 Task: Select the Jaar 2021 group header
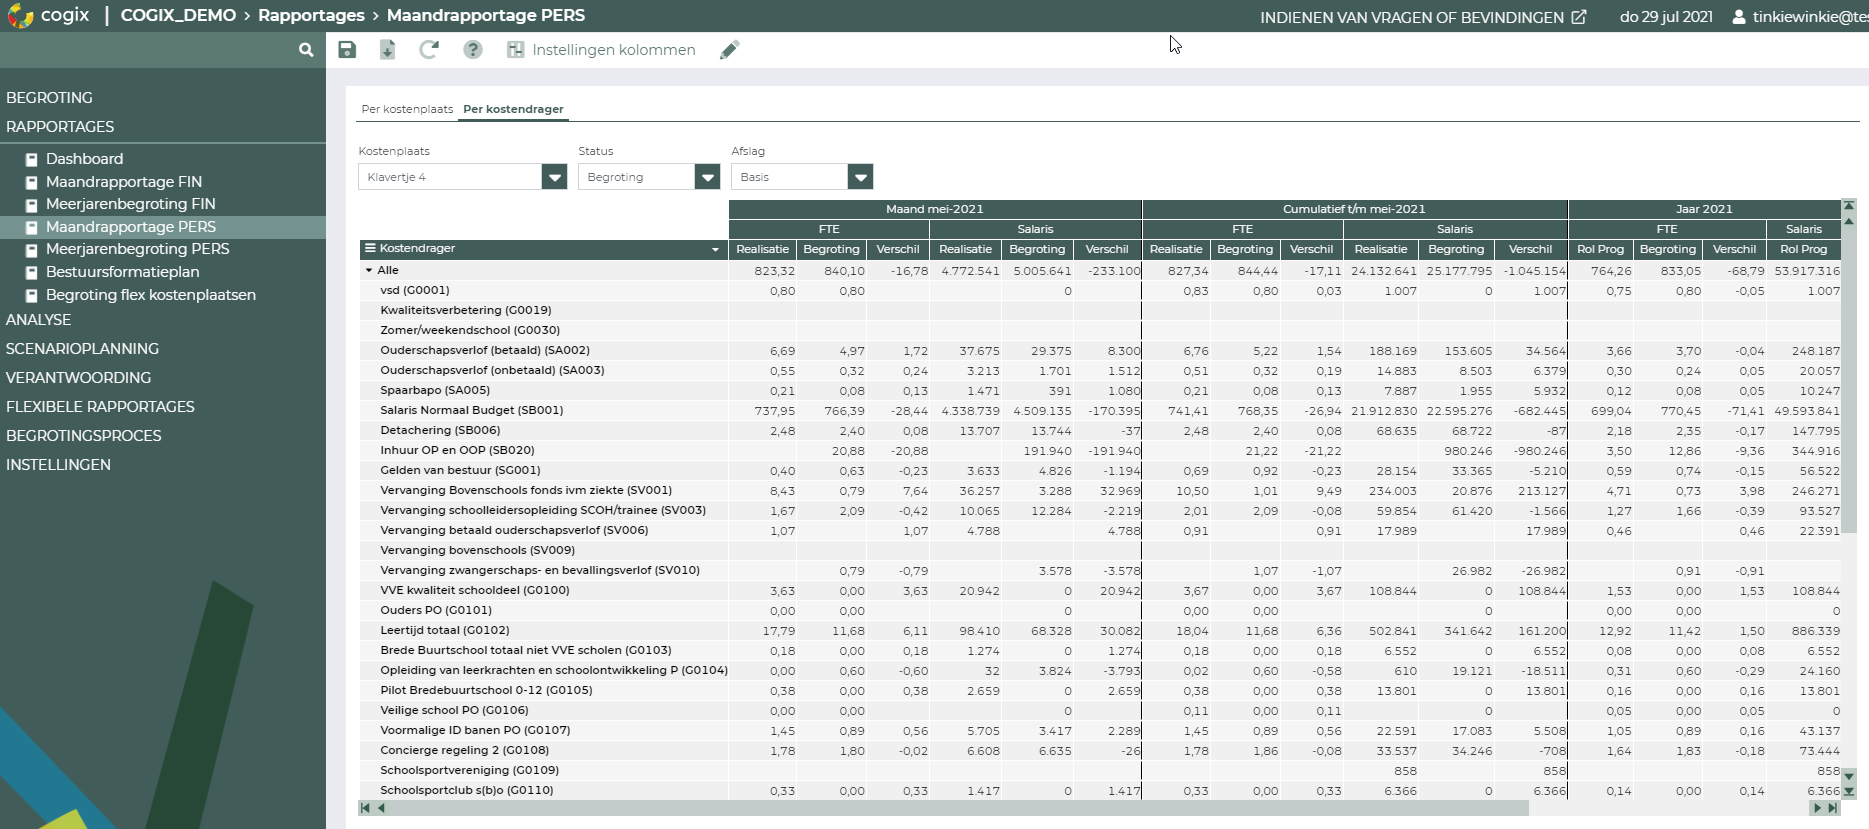click(1704, 209)
